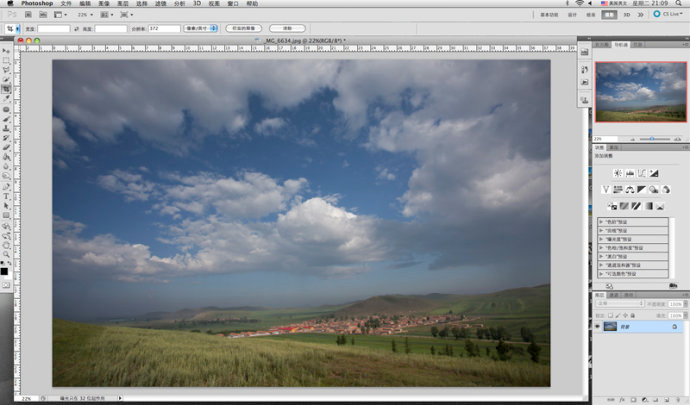Image resolution: width=690 pixels, height=405 pixels.
Task: Select the Horizontal Type tool
Action: [6, 196]
